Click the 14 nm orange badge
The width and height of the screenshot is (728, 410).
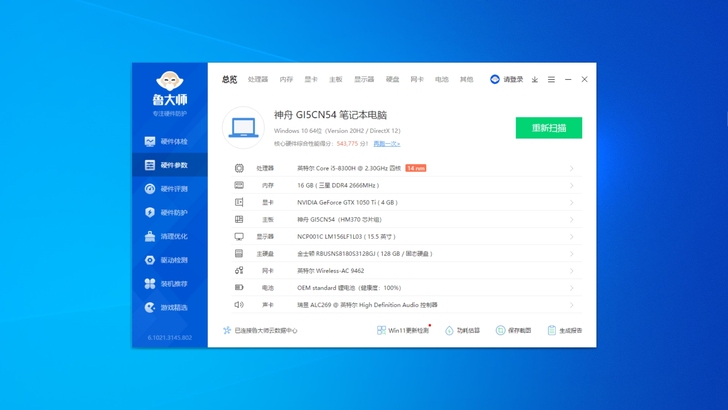point(416,168)
